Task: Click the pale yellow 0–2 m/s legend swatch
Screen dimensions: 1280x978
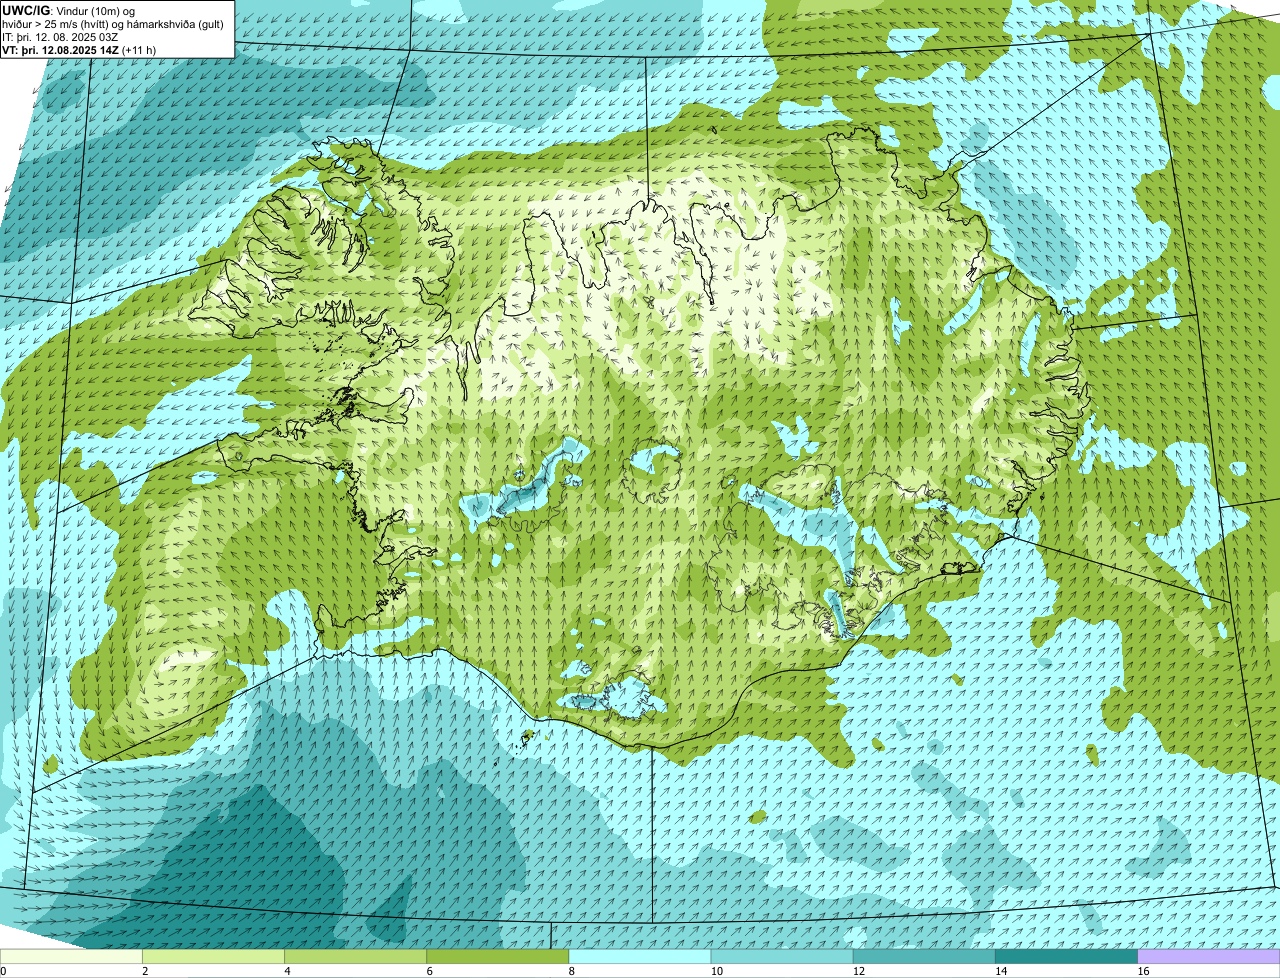Action: [71, 957]
